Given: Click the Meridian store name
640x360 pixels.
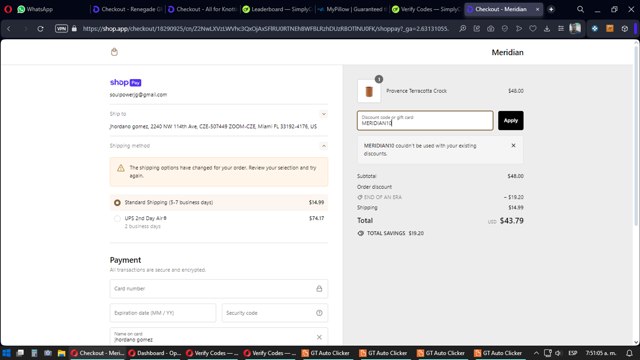Looking at the screenshot, I should 507,52.
